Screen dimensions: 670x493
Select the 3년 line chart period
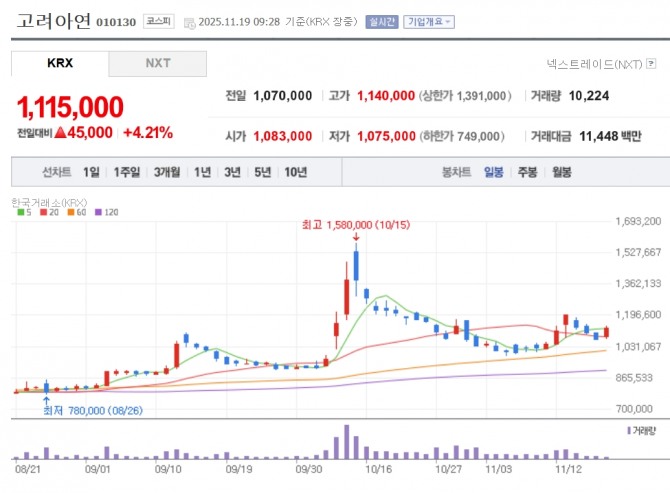(232, 172)
